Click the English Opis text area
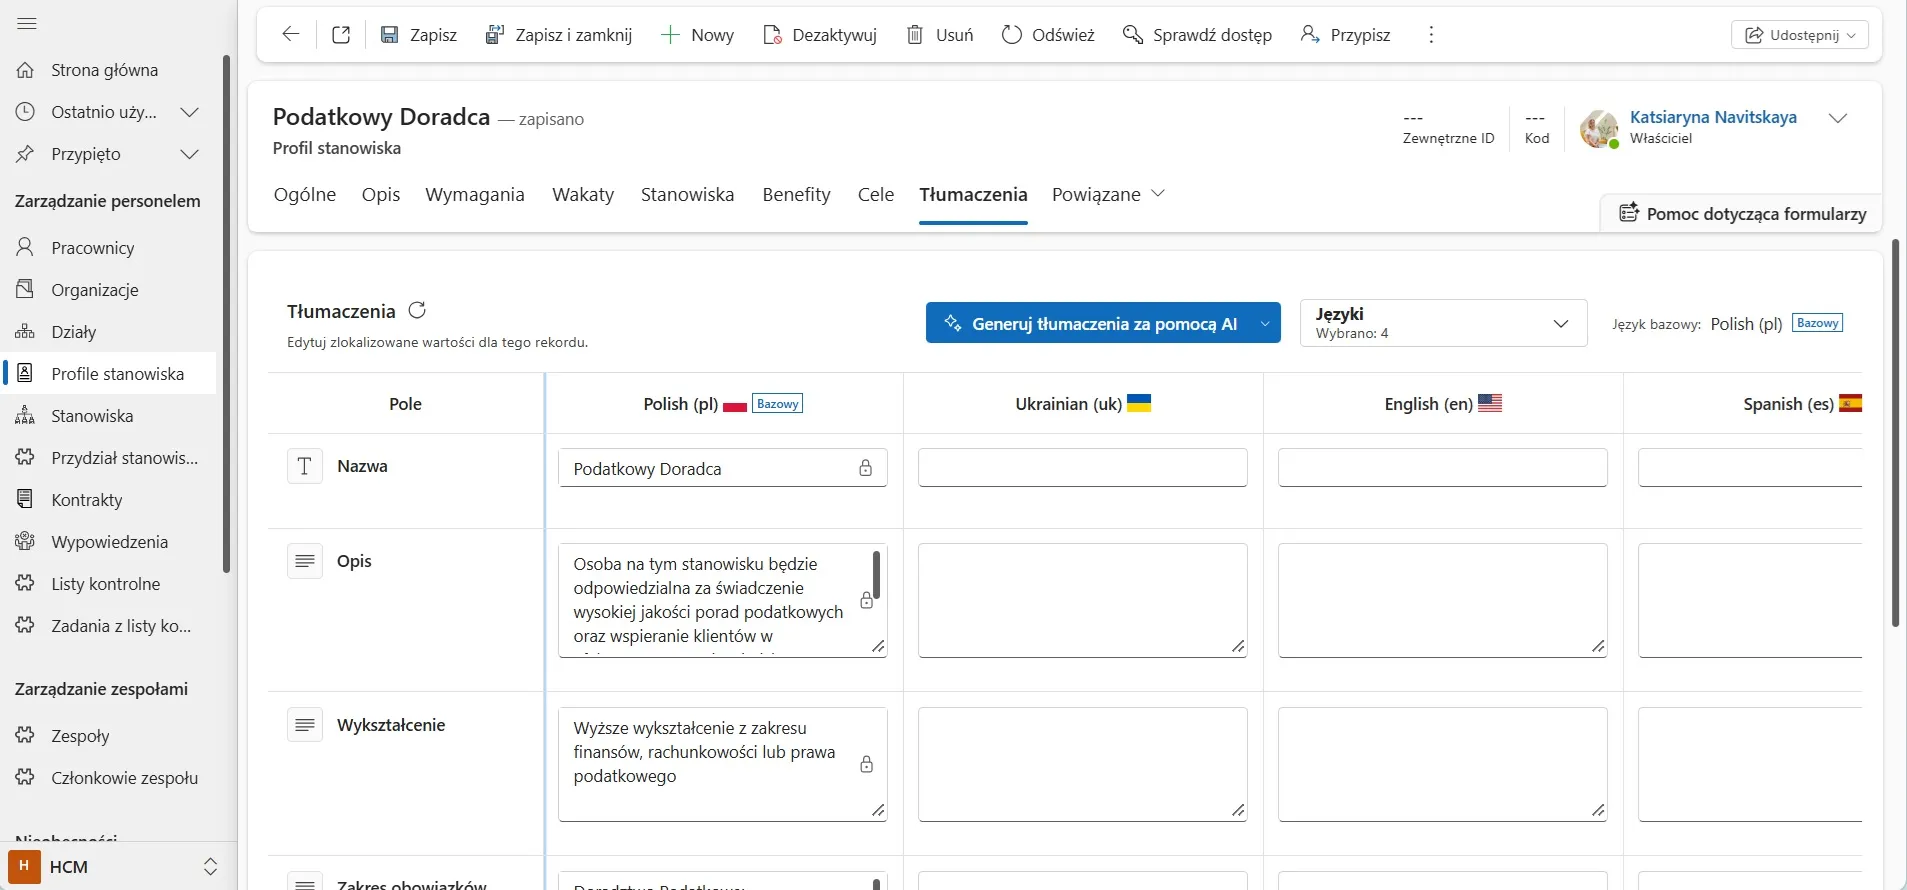Image resolution: width=1907 pixels, height=890 pixels. (1443, 600)
